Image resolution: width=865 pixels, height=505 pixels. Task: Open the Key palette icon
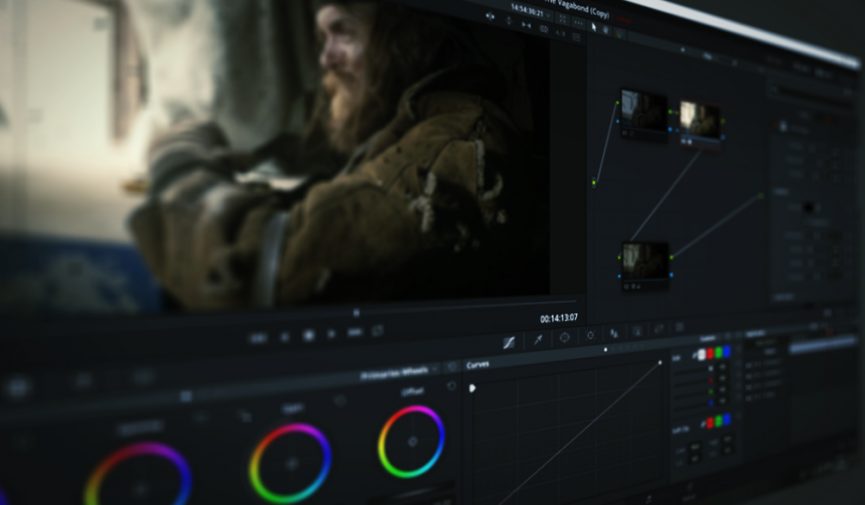click(637, 331)
